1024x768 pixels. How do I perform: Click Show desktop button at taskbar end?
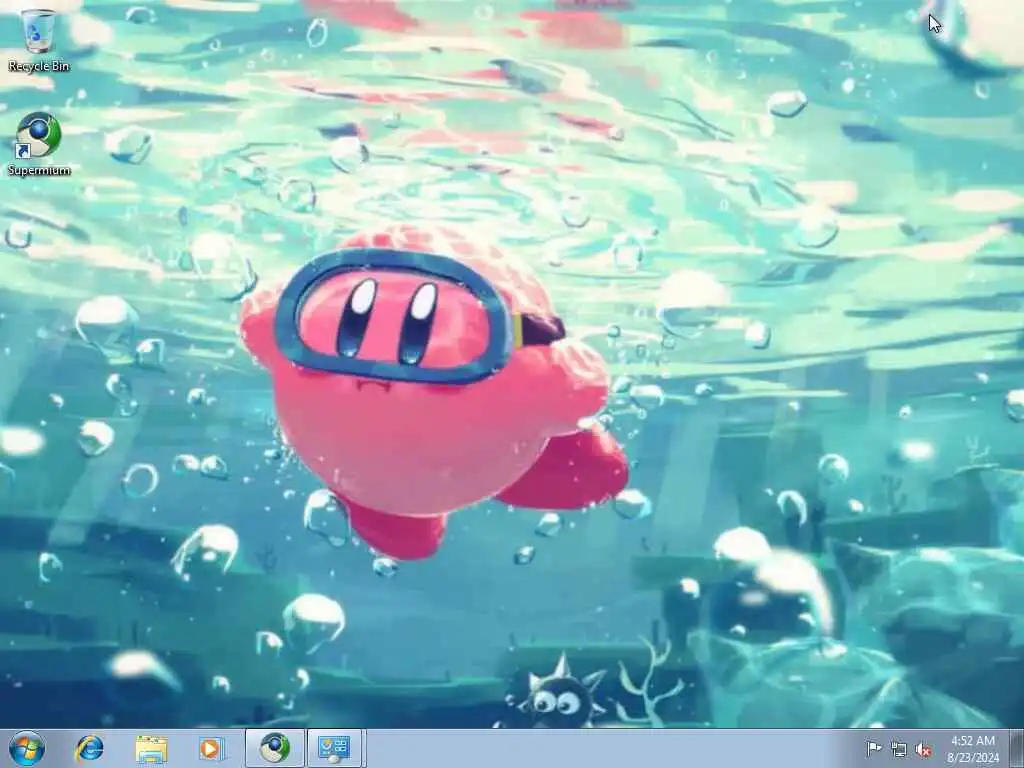(x=1017, y=748)
